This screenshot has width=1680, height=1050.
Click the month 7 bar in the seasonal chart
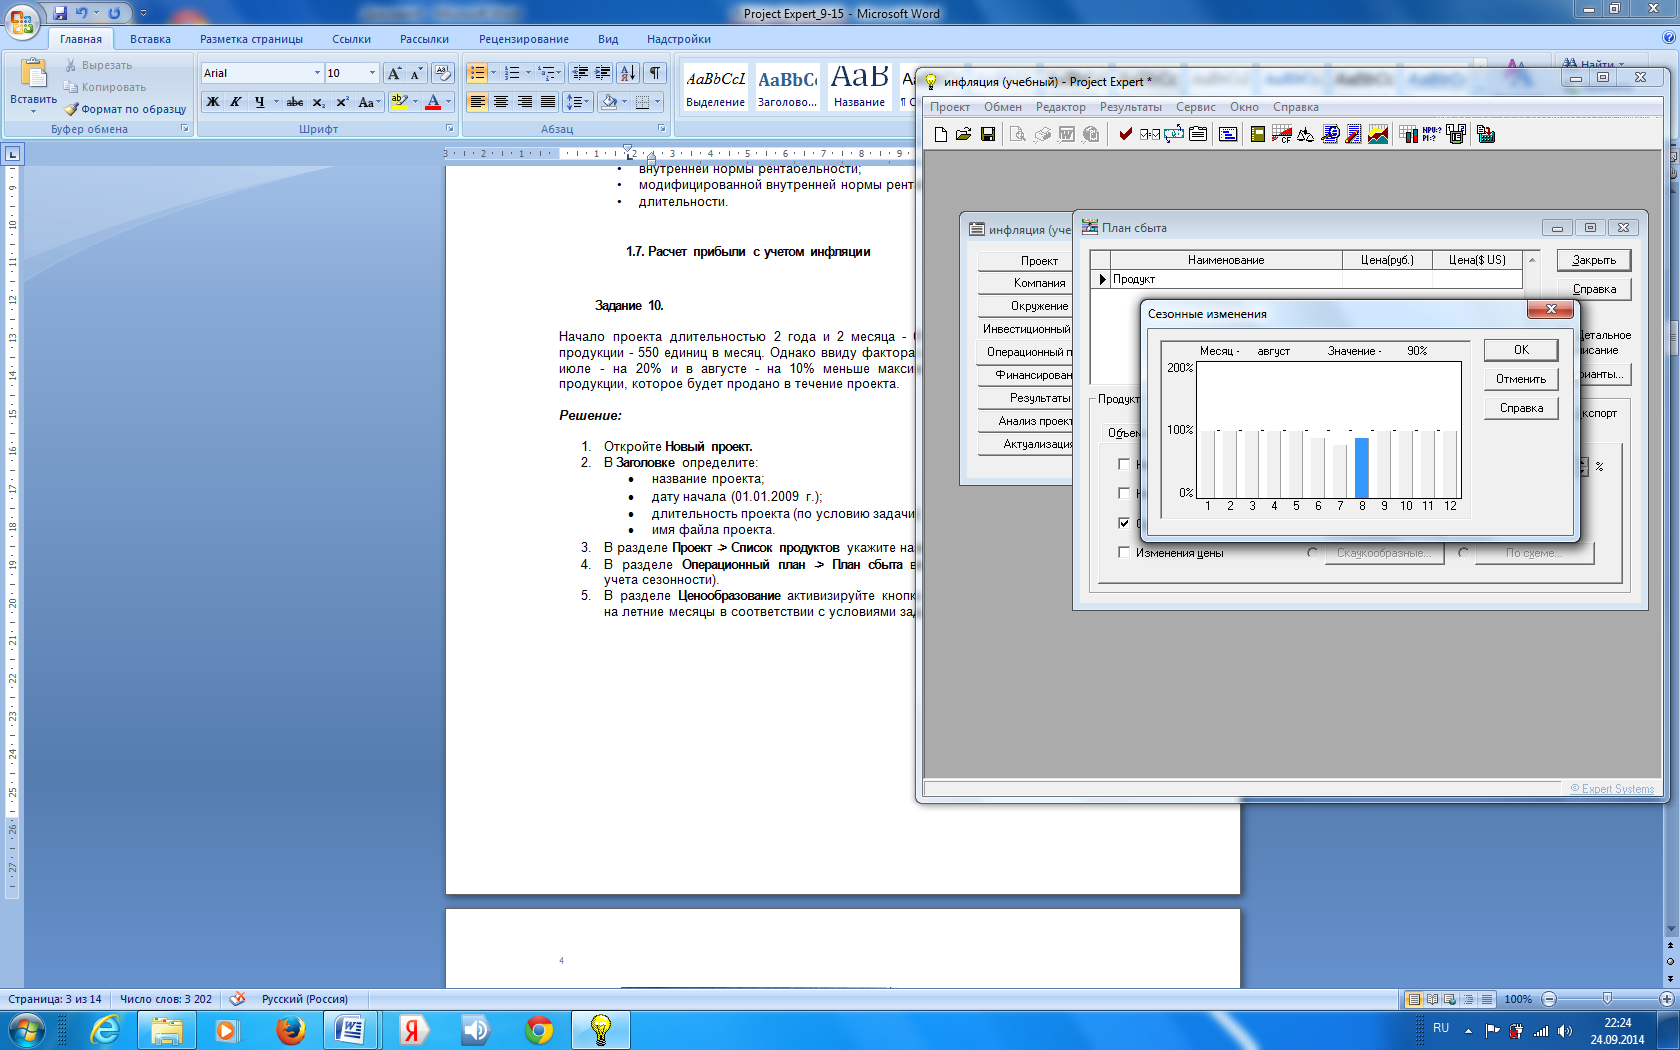[1340, 471]
